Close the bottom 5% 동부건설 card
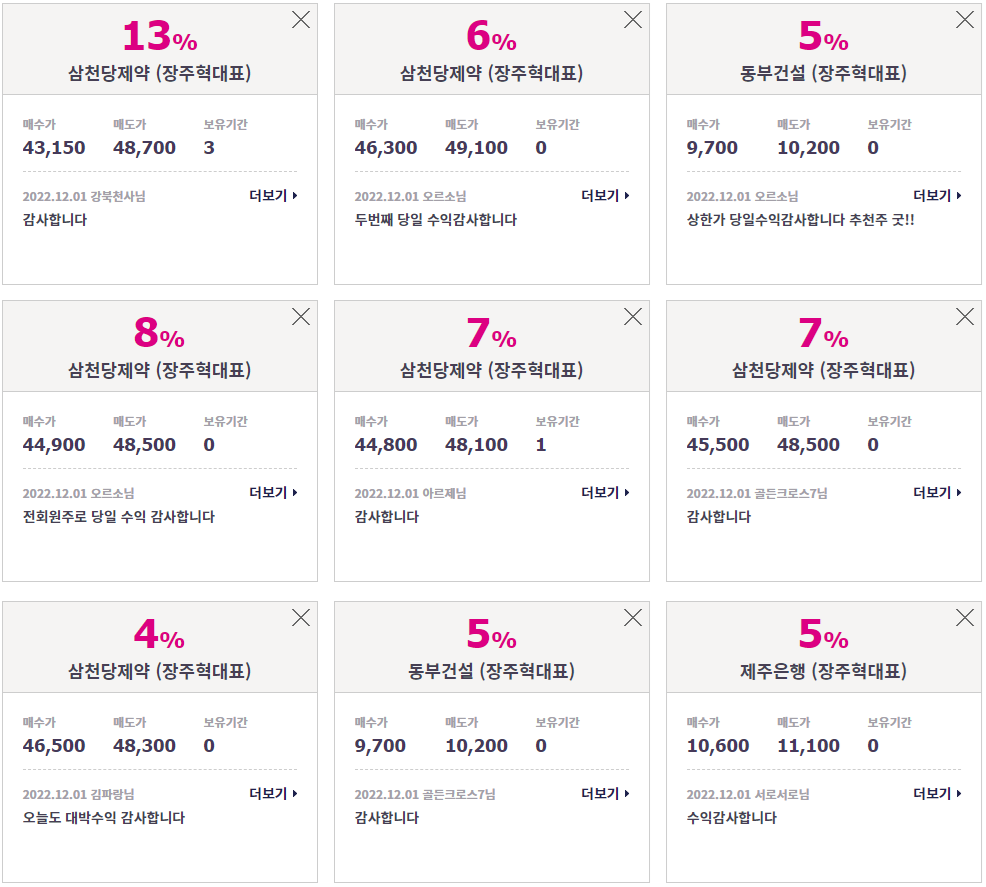986x887 pixels. click(633, 618)
